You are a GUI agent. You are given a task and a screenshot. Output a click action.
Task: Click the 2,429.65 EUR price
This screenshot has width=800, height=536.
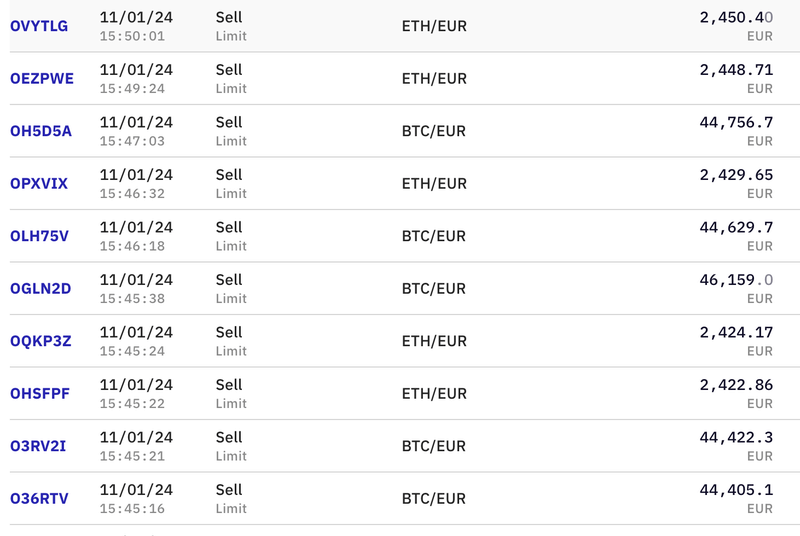point(736,175)
